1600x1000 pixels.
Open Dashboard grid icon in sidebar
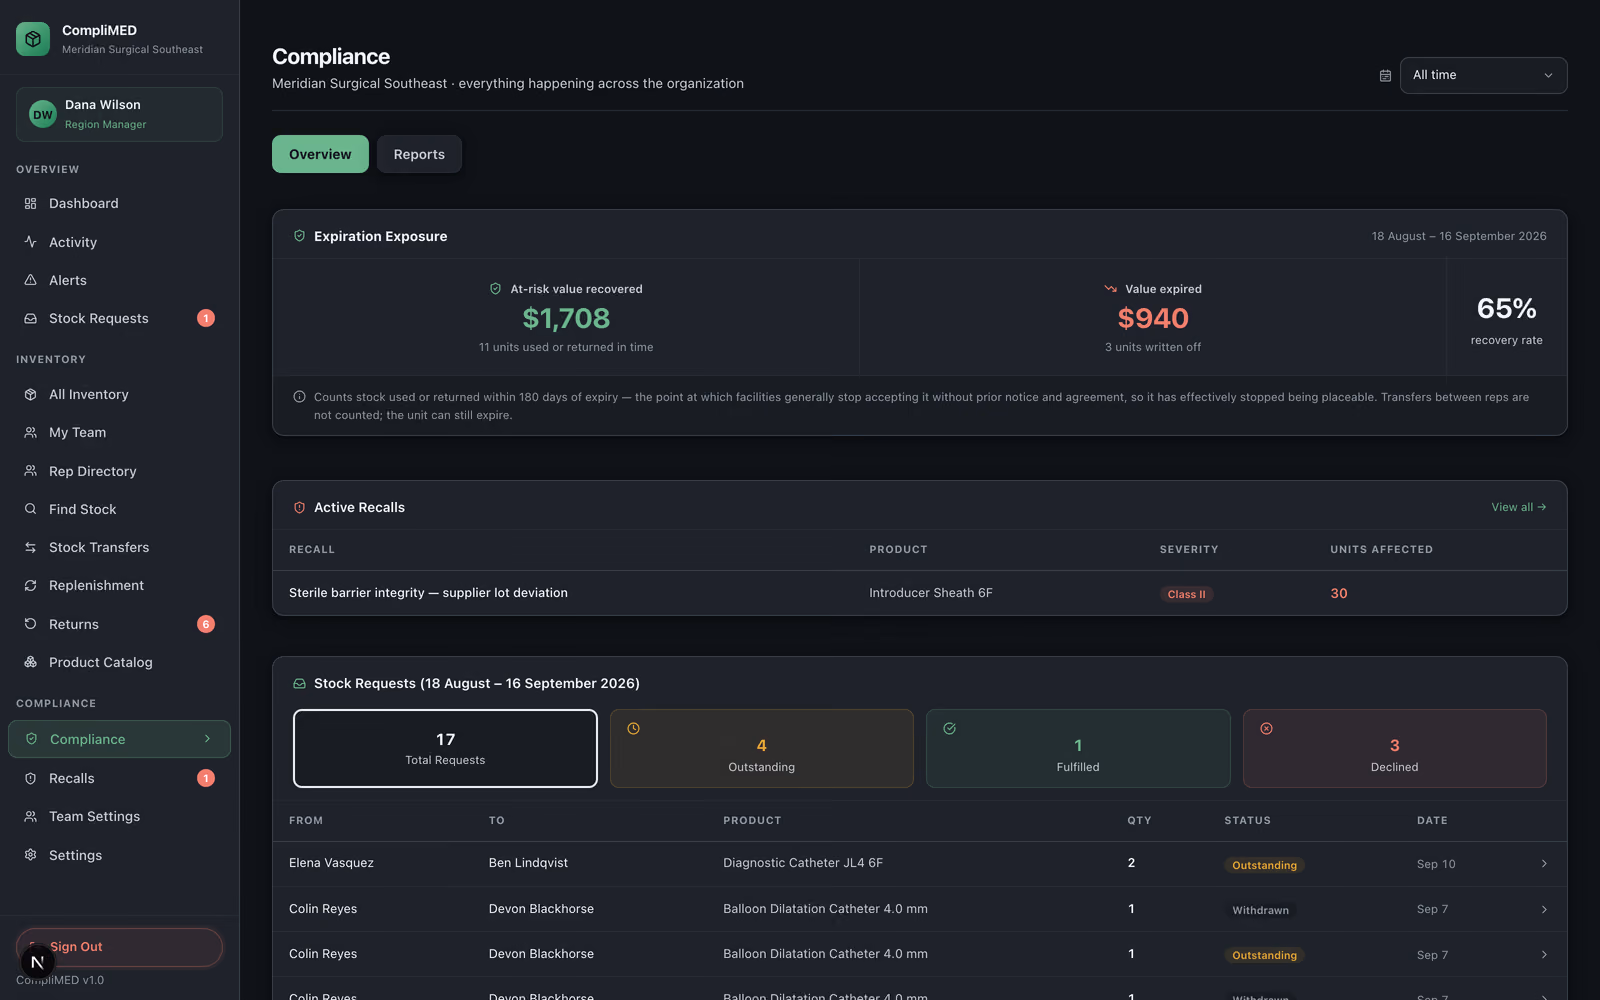tap(30, 204)
